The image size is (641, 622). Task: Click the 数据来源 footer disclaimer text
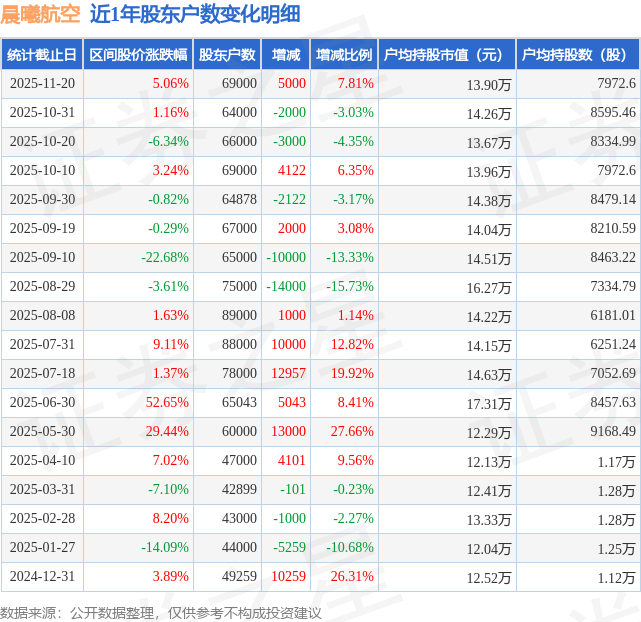point(161,611)
